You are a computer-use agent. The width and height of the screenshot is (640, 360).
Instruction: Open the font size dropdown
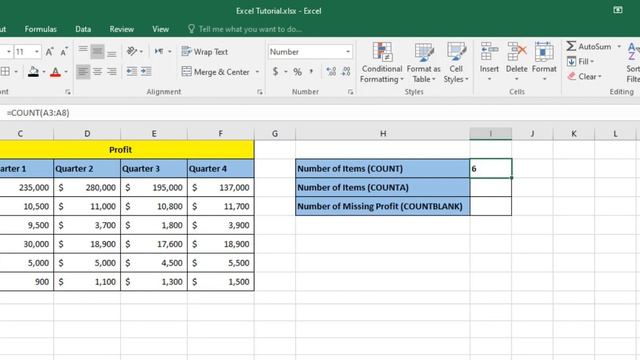click(37, 52)
